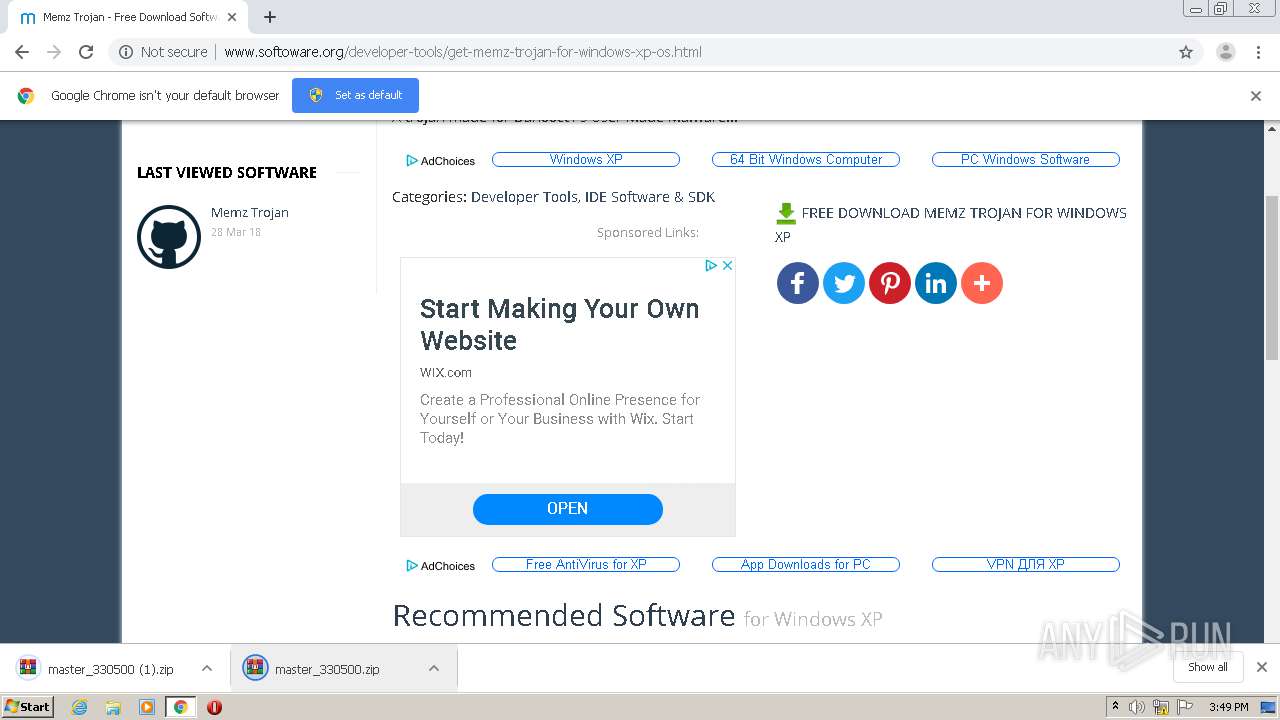Click the OPEN button in Wix ad

pos(568,509)
